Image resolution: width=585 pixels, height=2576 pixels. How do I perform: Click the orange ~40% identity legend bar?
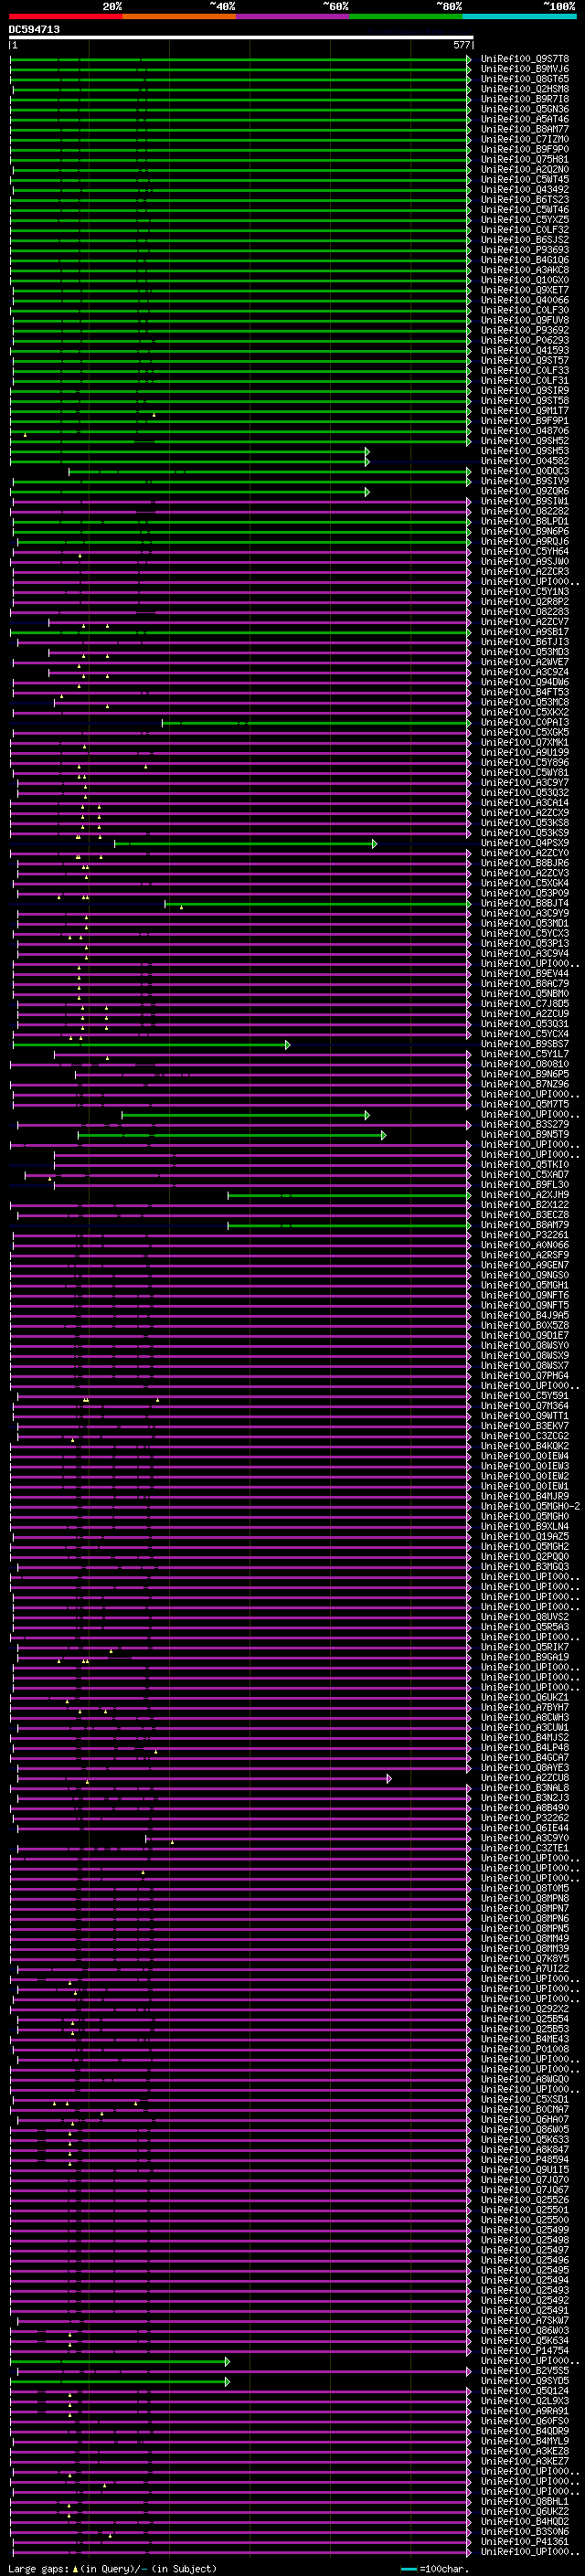pyautogui.click(x=179, y=16)
